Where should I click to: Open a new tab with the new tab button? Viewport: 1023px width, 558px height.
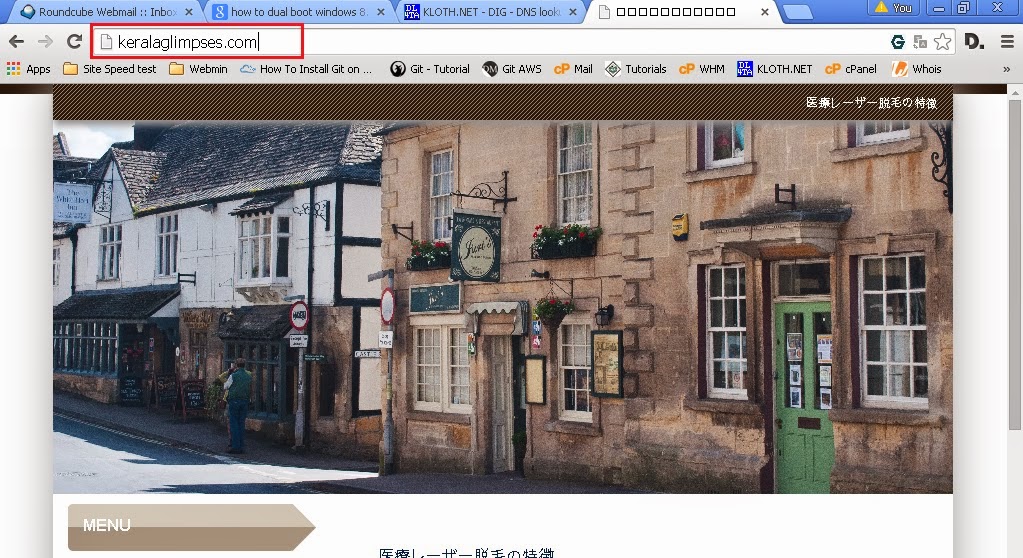pyautogui.click(x=797, y=12)
